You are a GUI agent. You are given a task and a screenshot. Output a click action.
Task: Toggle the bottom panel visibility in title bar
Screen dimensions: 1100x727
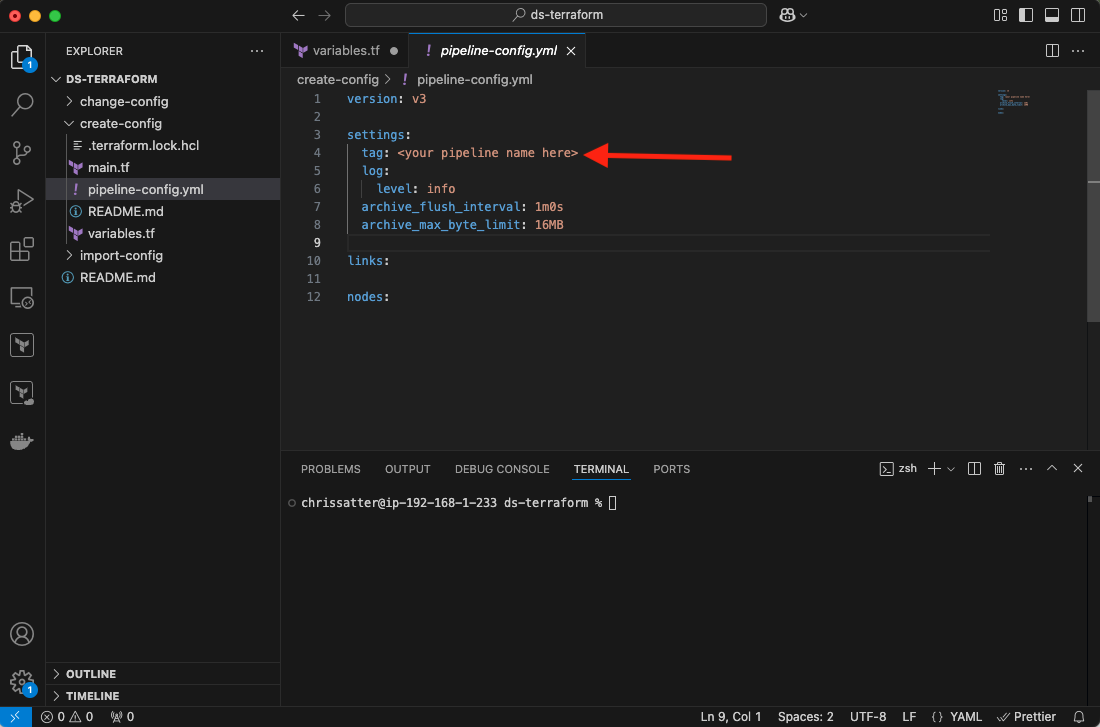point(1052,15)
